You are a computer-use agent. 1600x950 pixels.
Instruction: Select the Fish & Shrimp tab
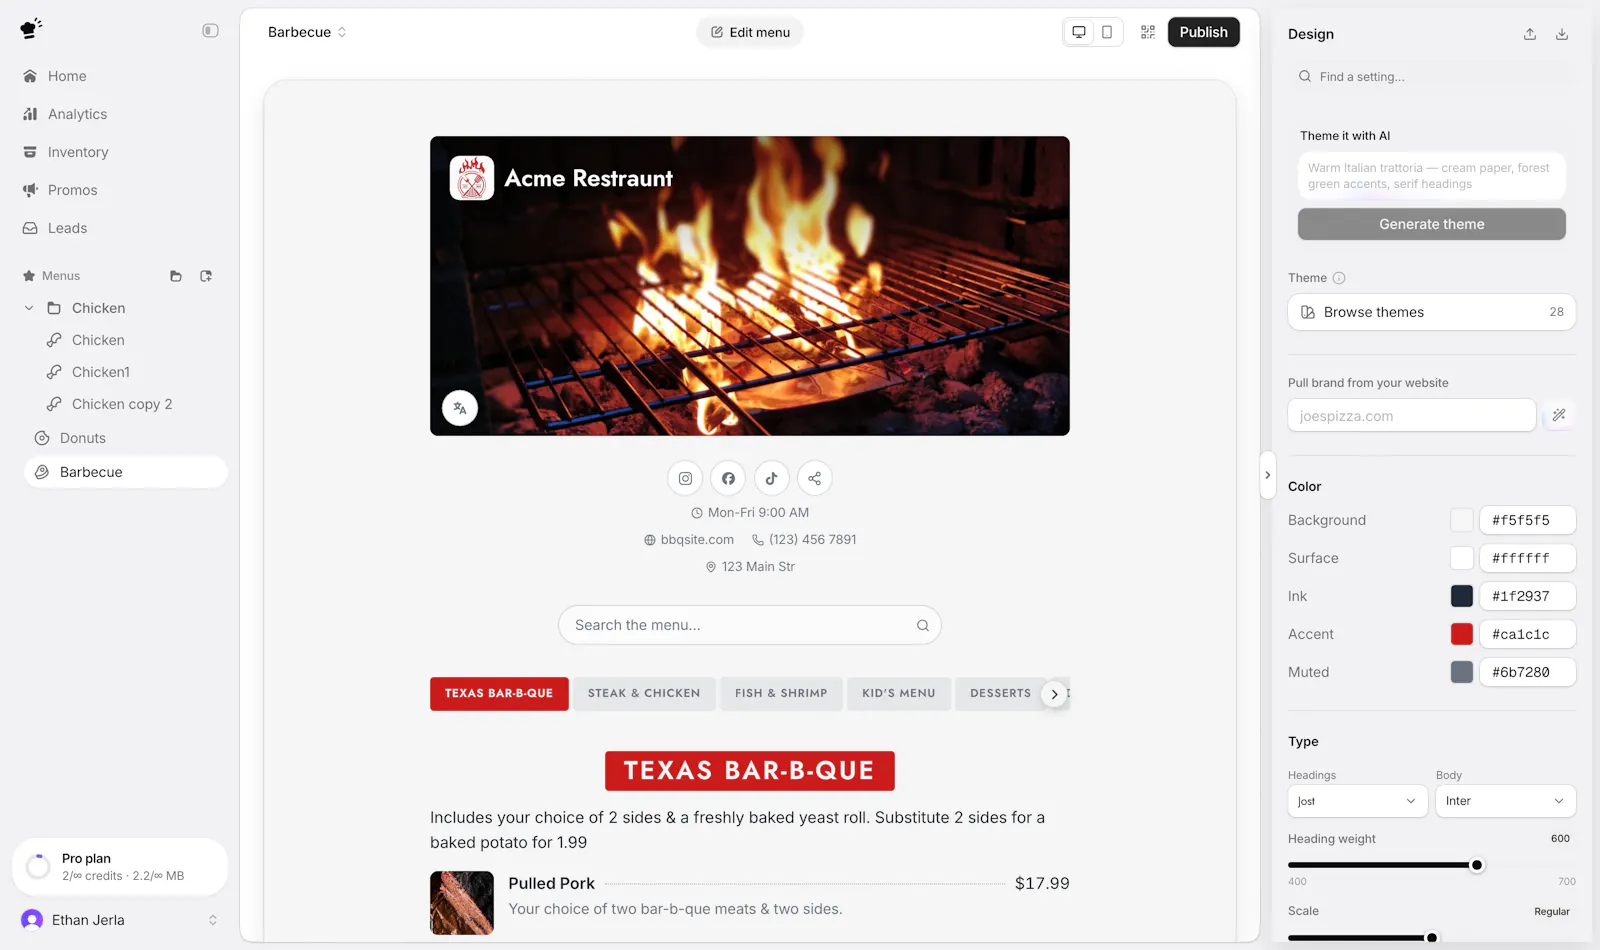pyautogui.click(x=781, y=694)
